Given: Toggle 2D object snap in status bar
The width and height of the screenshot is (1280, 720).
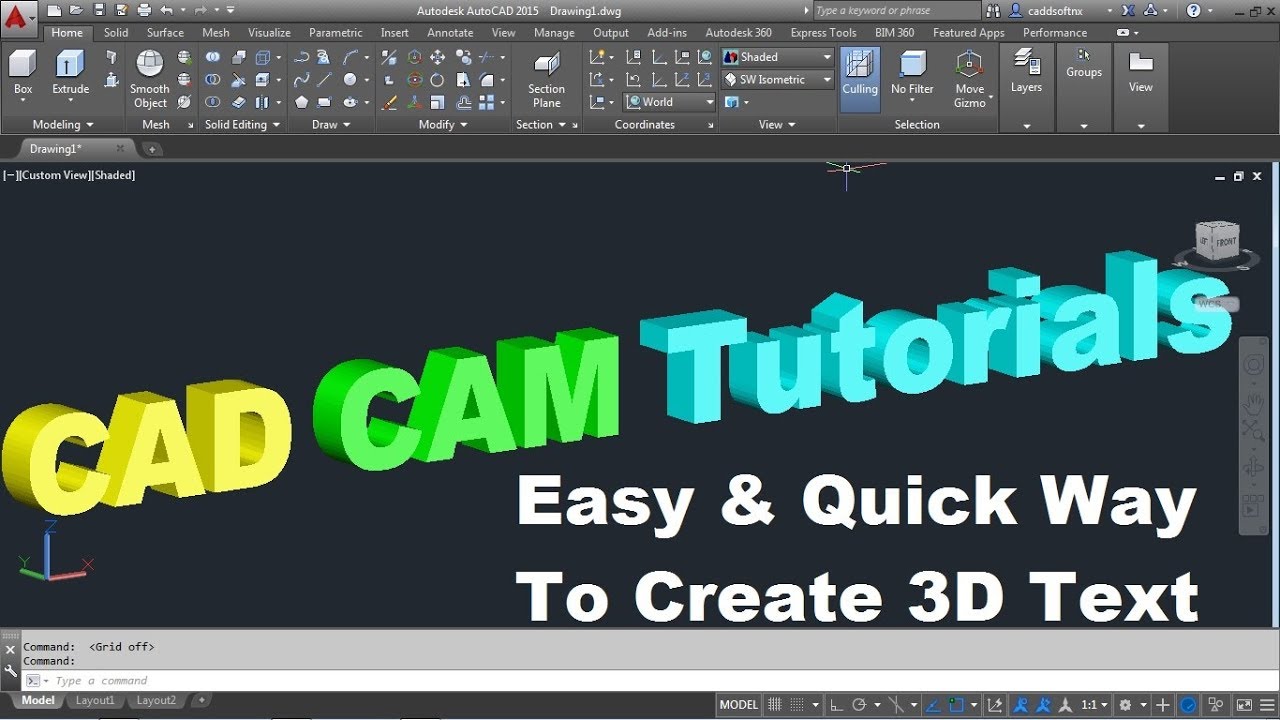Looking at the screenshot, I should click(955, 705).
